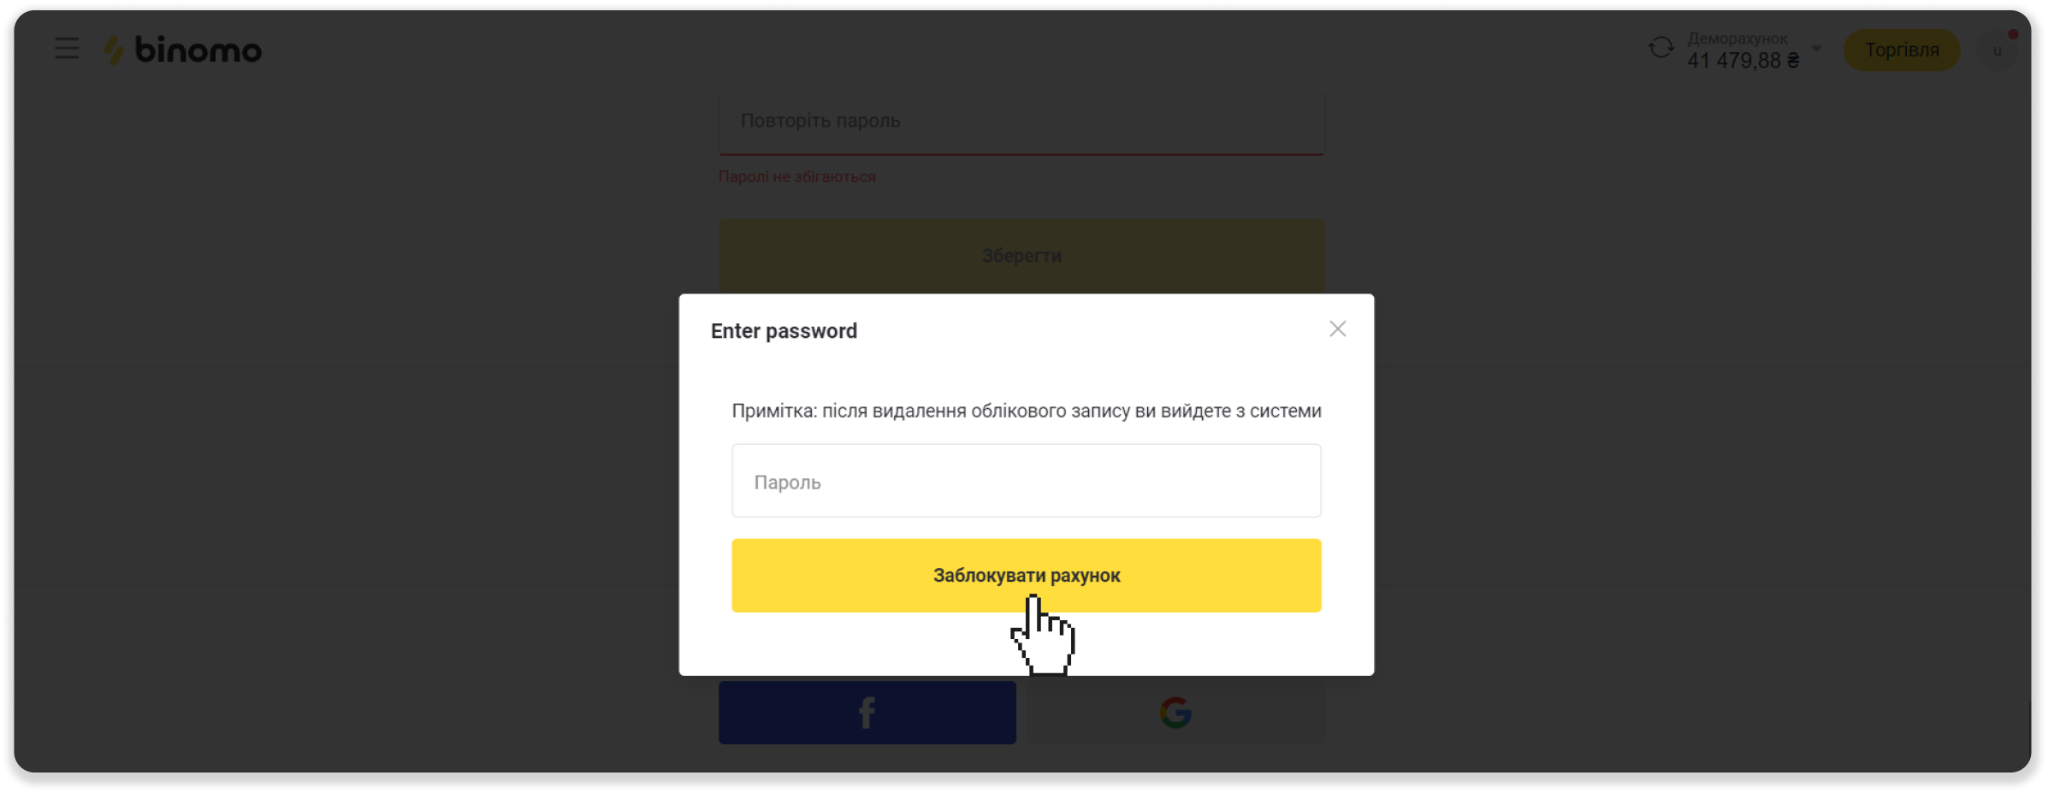Focus the Повторіть пароль field
The image size is (2048, 793).
point(1021,121)
